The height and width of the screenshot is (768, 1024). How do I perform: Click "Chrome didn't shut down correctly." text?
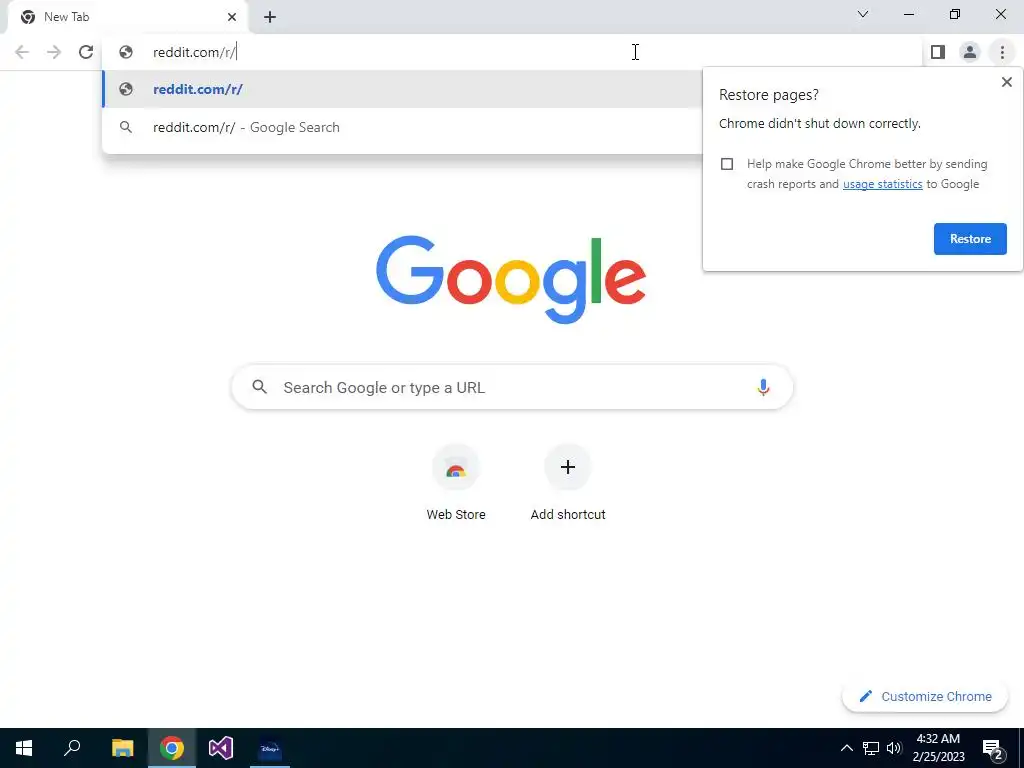(x=820, y=123)
